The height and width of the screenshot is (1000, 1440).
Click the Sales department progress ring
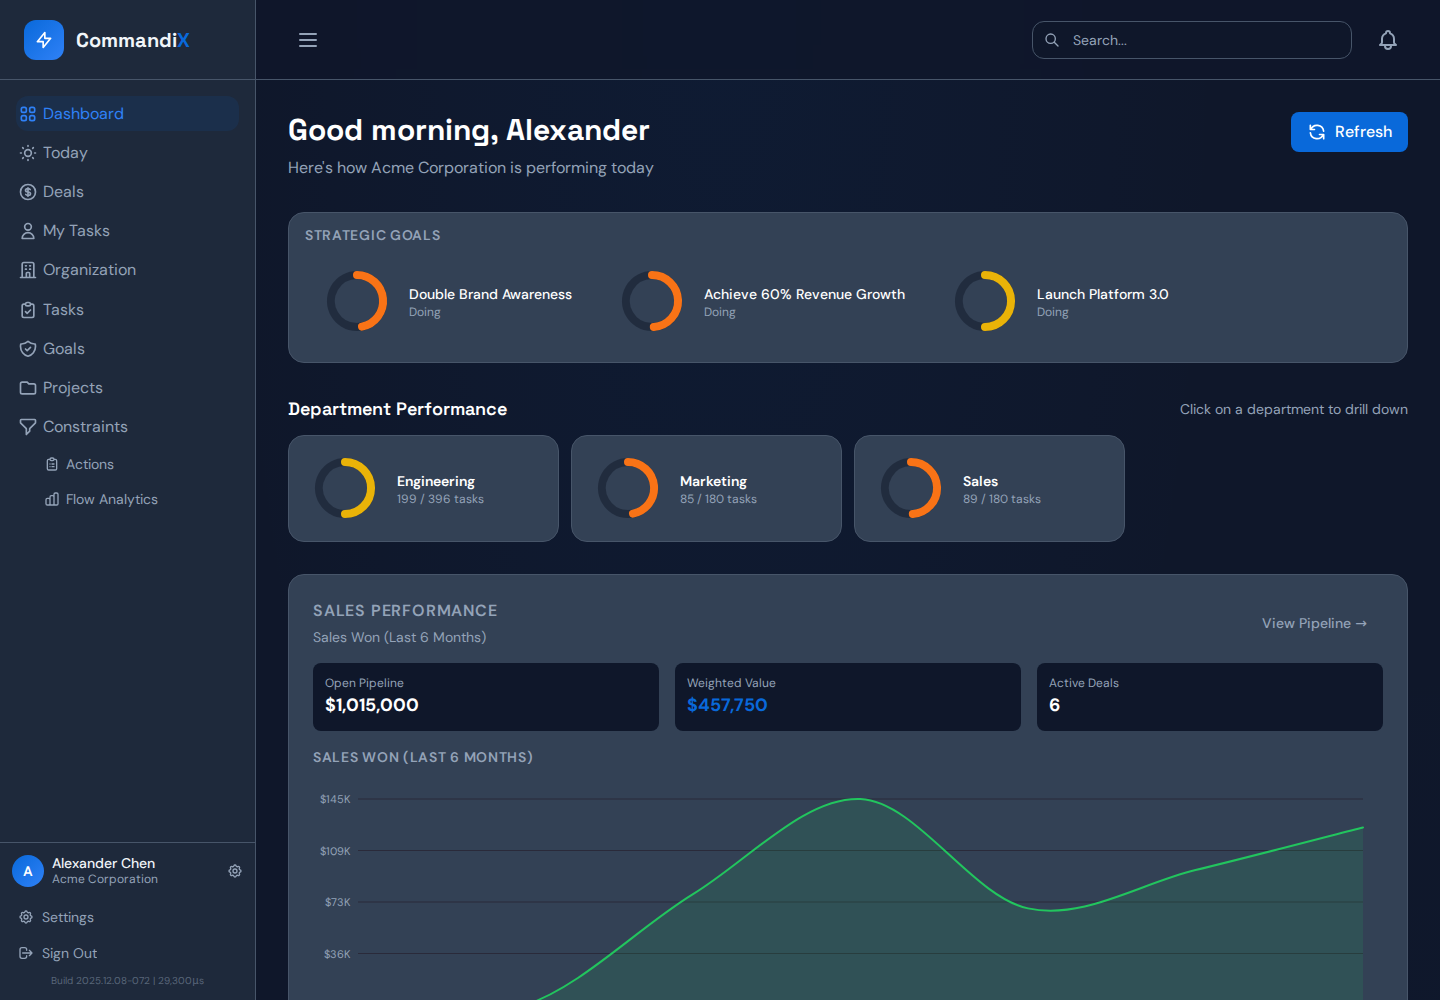tap(911, 488)
